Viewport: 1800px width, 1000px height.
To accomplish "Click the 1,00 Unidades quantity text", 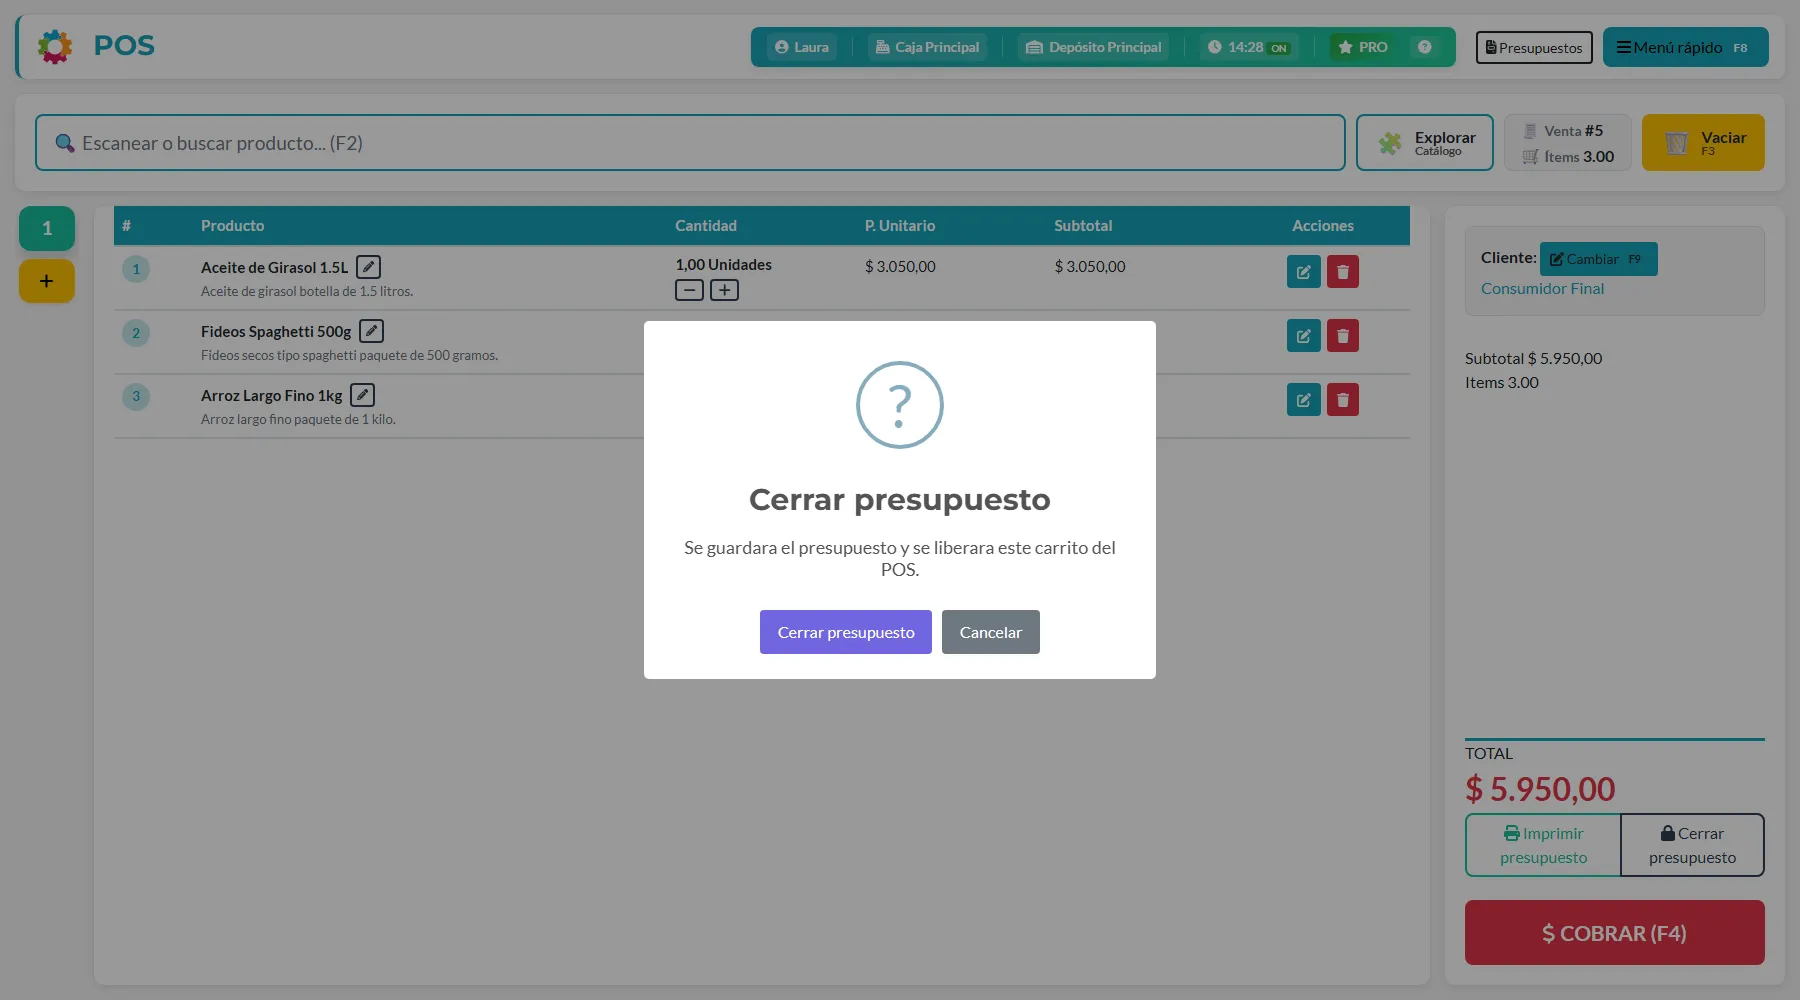I will pyautogui.click(x=723, y=265).
